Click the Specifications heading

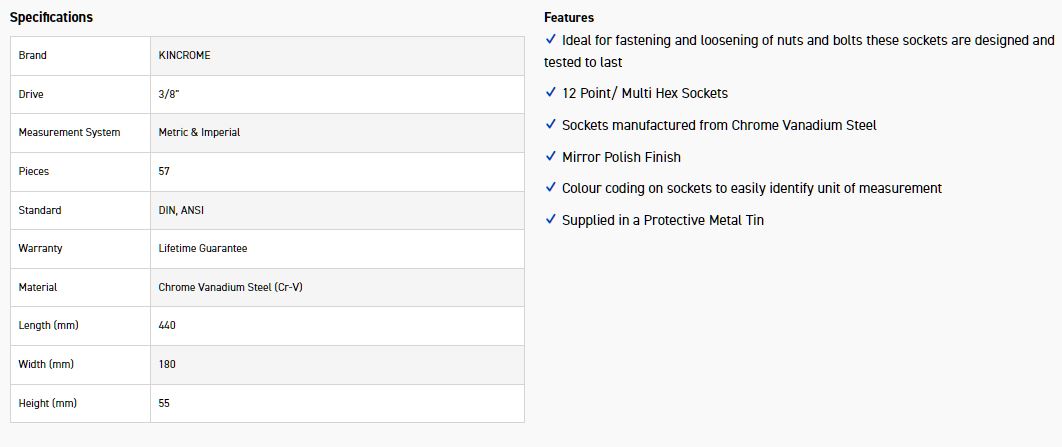pyautogui.click(x=51, y=17)
